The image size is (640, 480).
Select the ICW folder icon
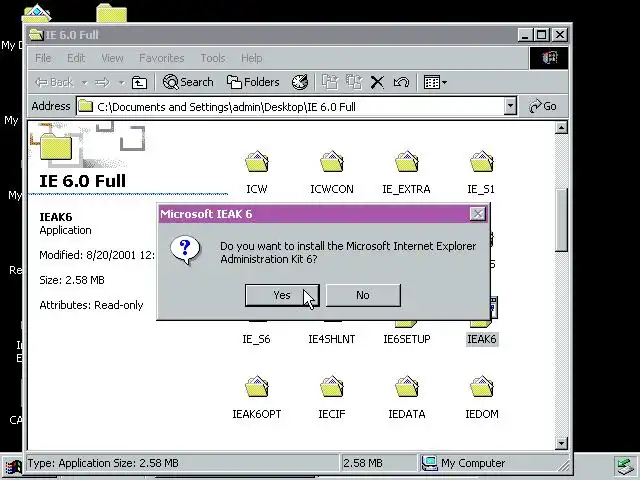click(257, 162)
